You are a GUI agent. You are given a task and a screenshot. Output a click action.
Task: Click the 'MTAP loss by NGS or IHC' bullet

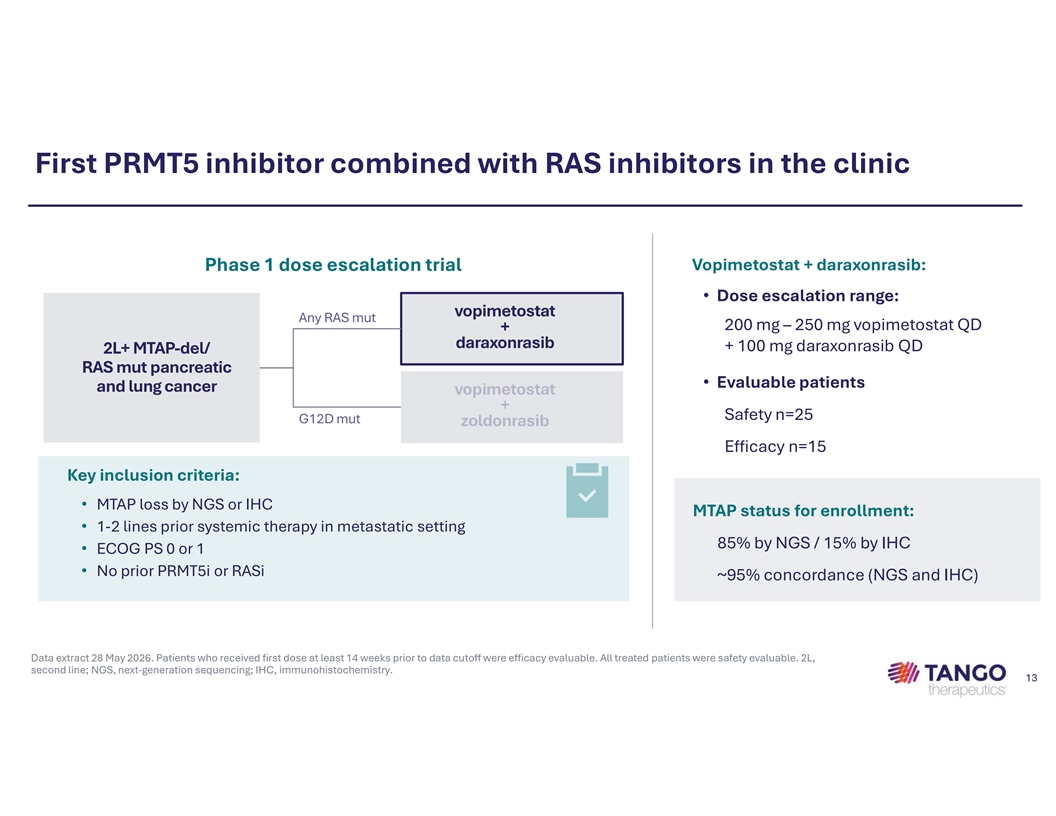[185, 504]
